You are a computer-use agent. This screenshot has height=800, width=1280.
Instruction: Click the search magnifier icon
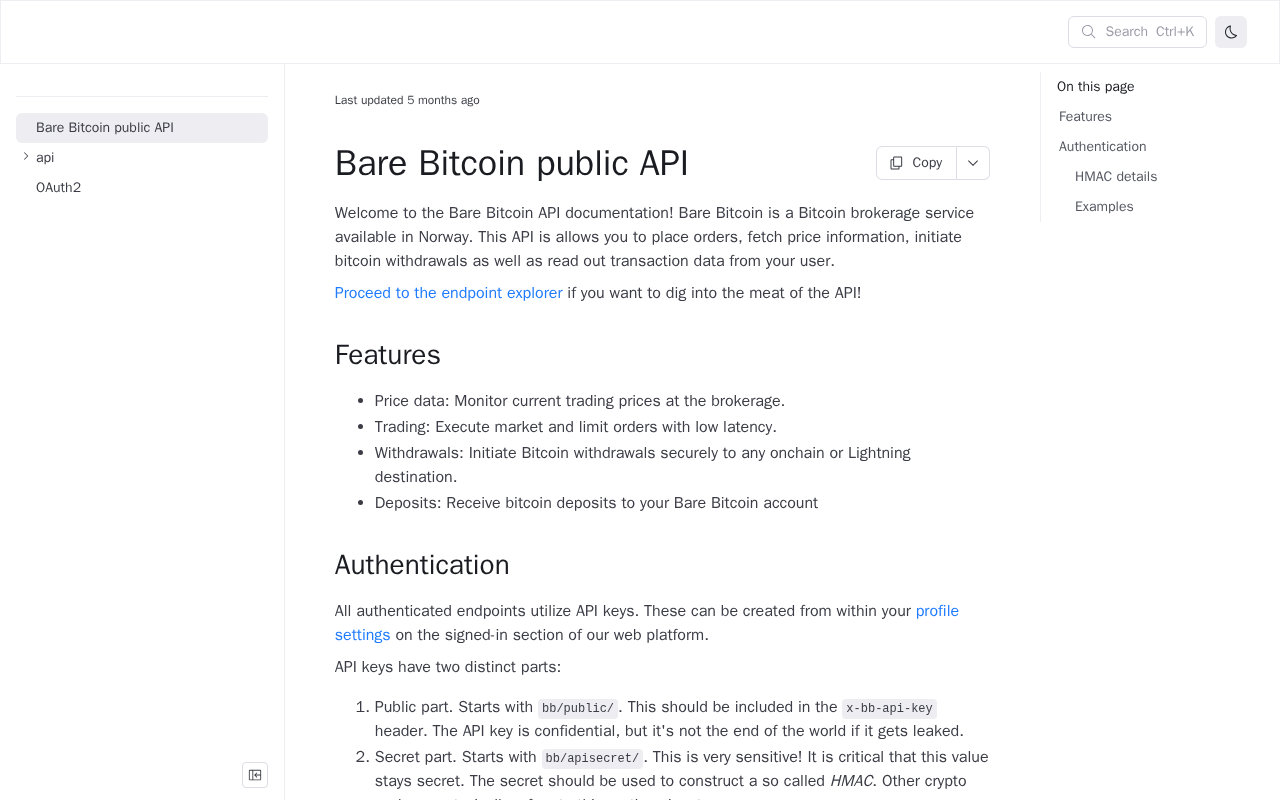(x=1089, y=32)
